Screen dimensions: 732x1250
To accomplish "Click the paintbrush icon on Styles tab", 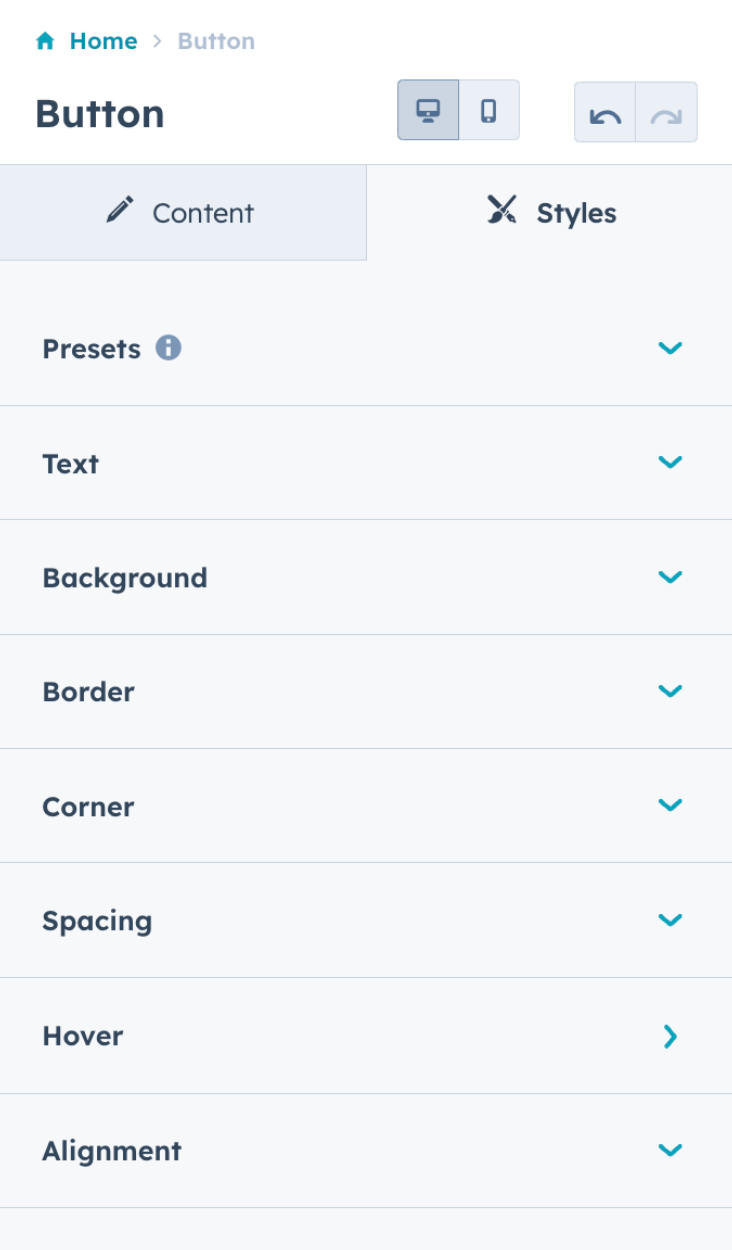I will [502, 210].
